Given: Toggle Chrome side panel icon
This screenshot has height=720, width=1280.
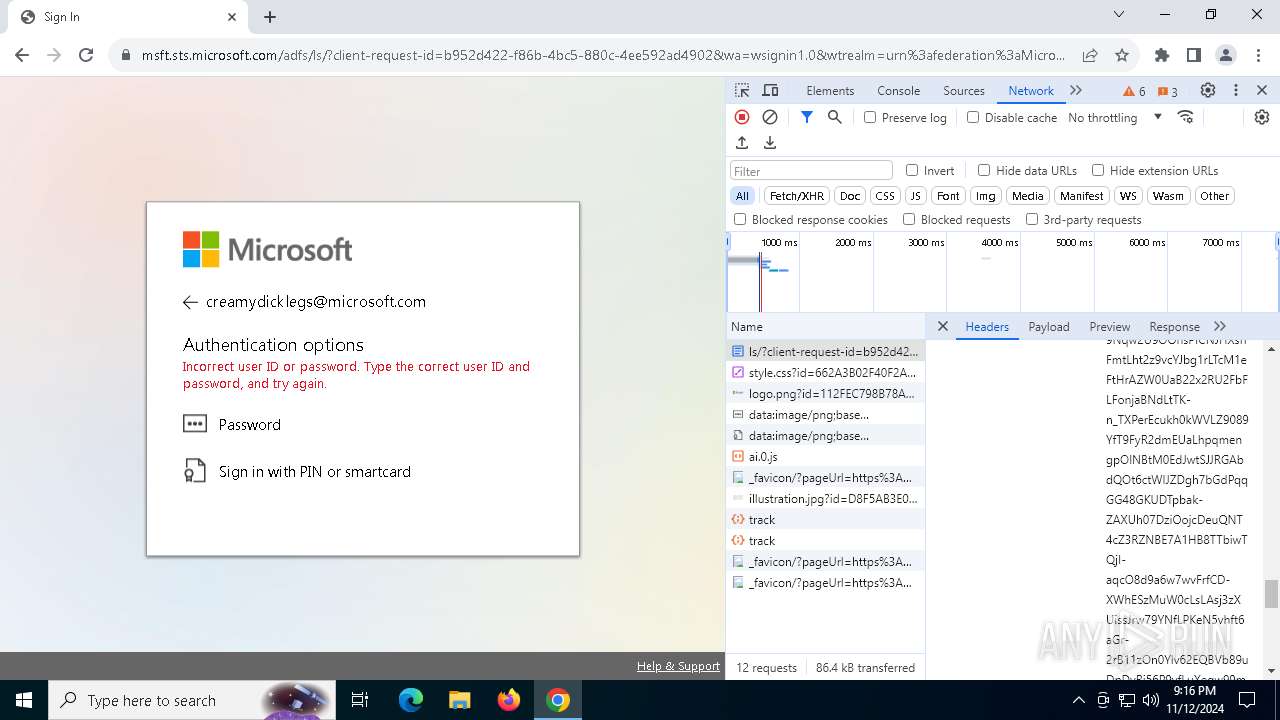Looking at the screenshot, I should tap(1194, 55).
